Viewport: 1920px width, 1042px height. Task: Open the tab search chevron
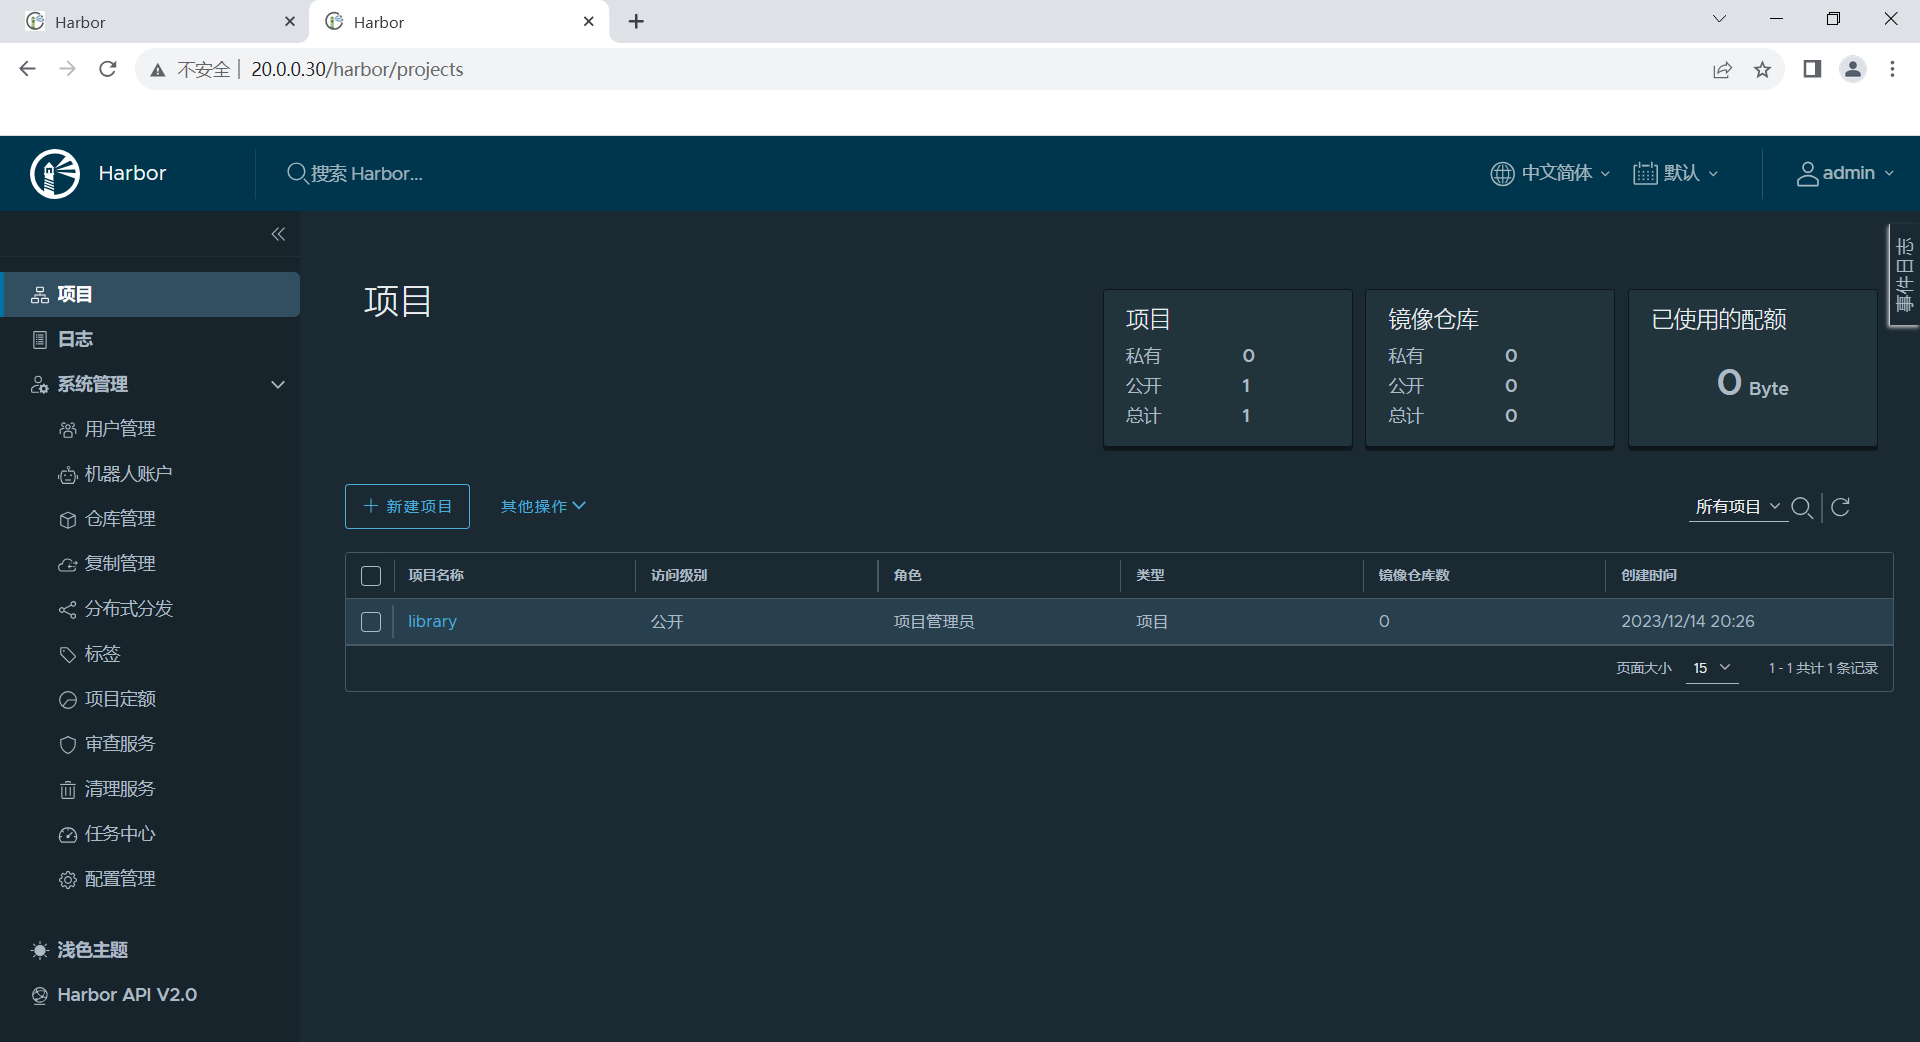pyautogui.click(x=1719, y=19)
